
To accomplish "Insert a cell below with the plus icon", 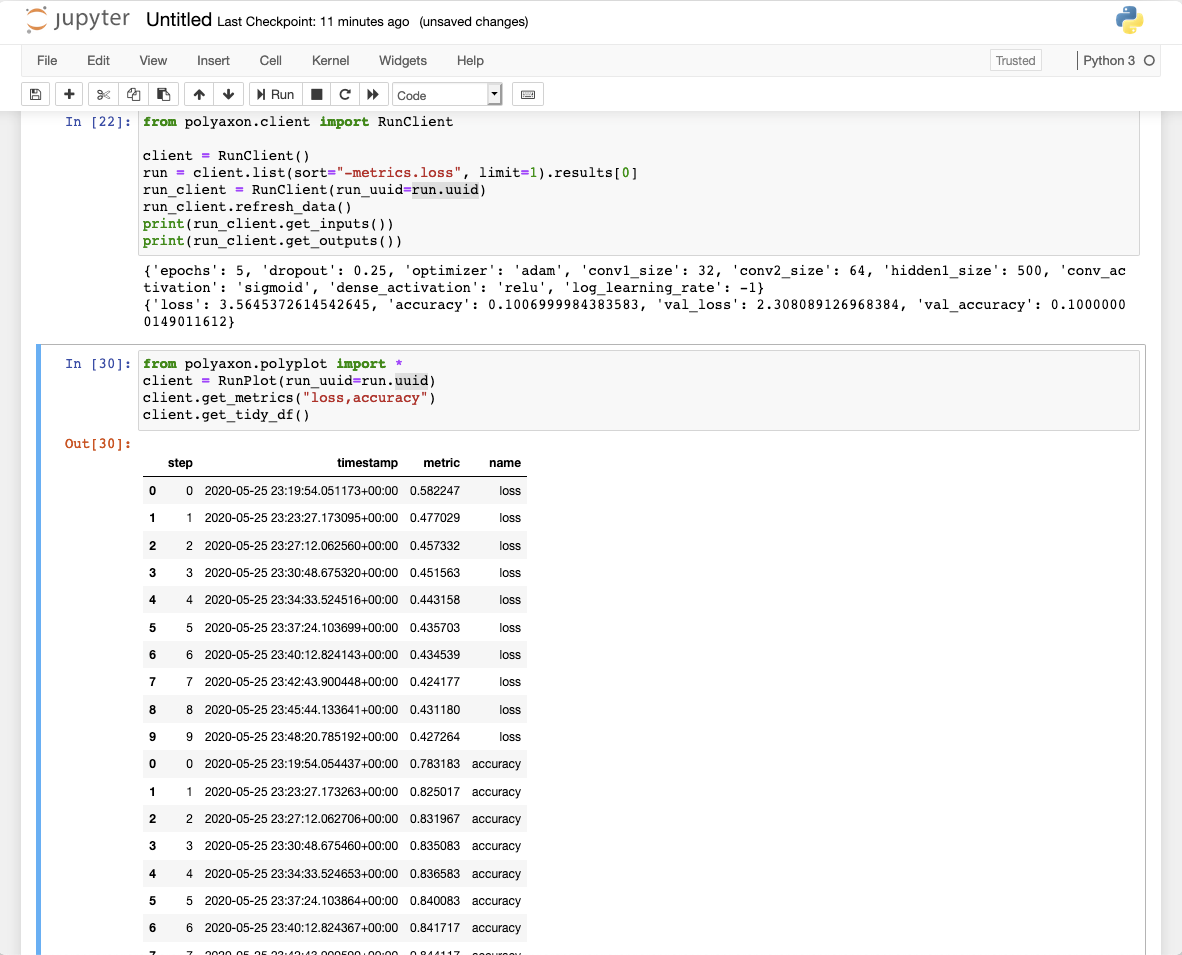I will [x=69, y=94].
